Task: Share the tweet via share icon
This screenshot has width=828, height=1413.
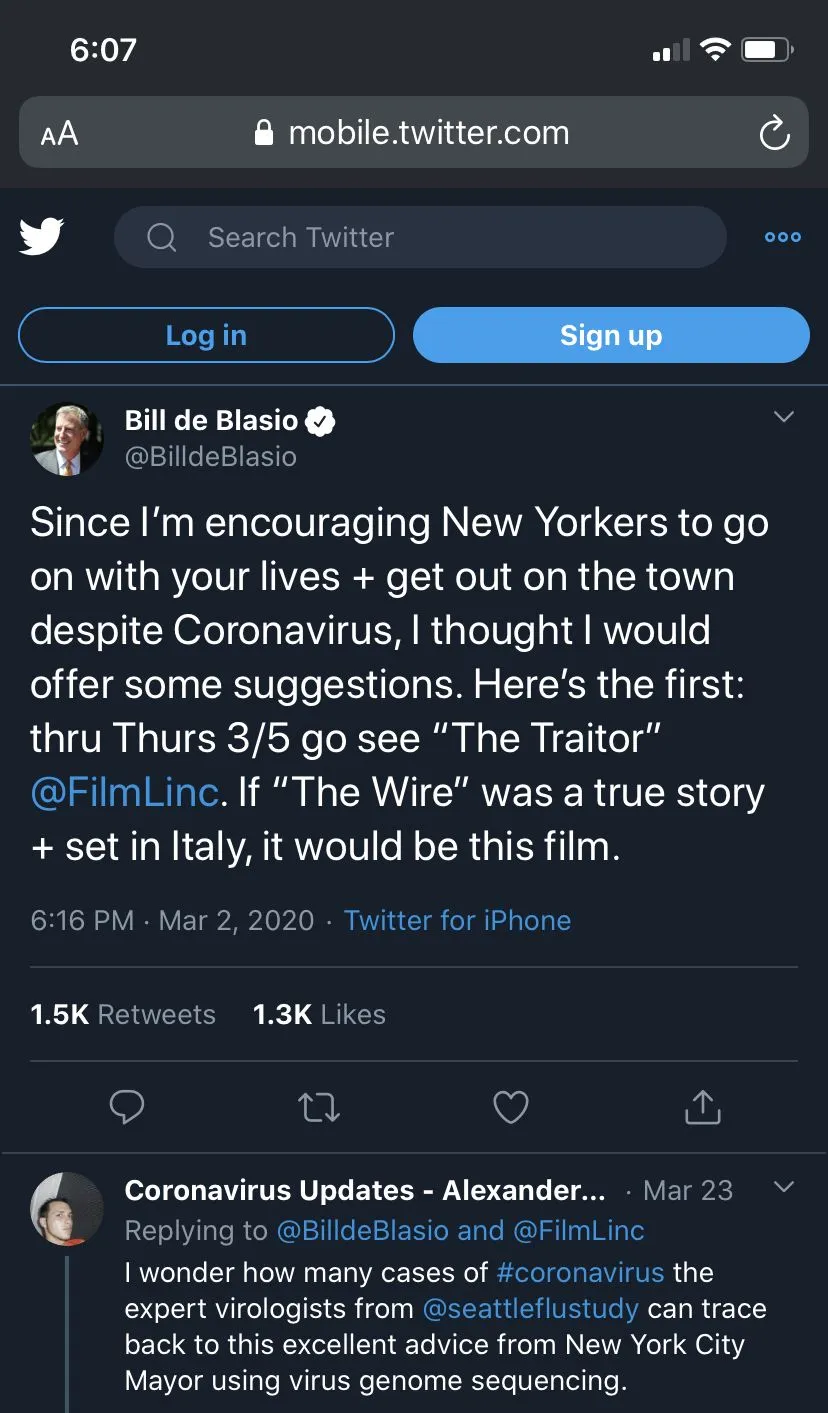Action: [x=702, y=1107]
